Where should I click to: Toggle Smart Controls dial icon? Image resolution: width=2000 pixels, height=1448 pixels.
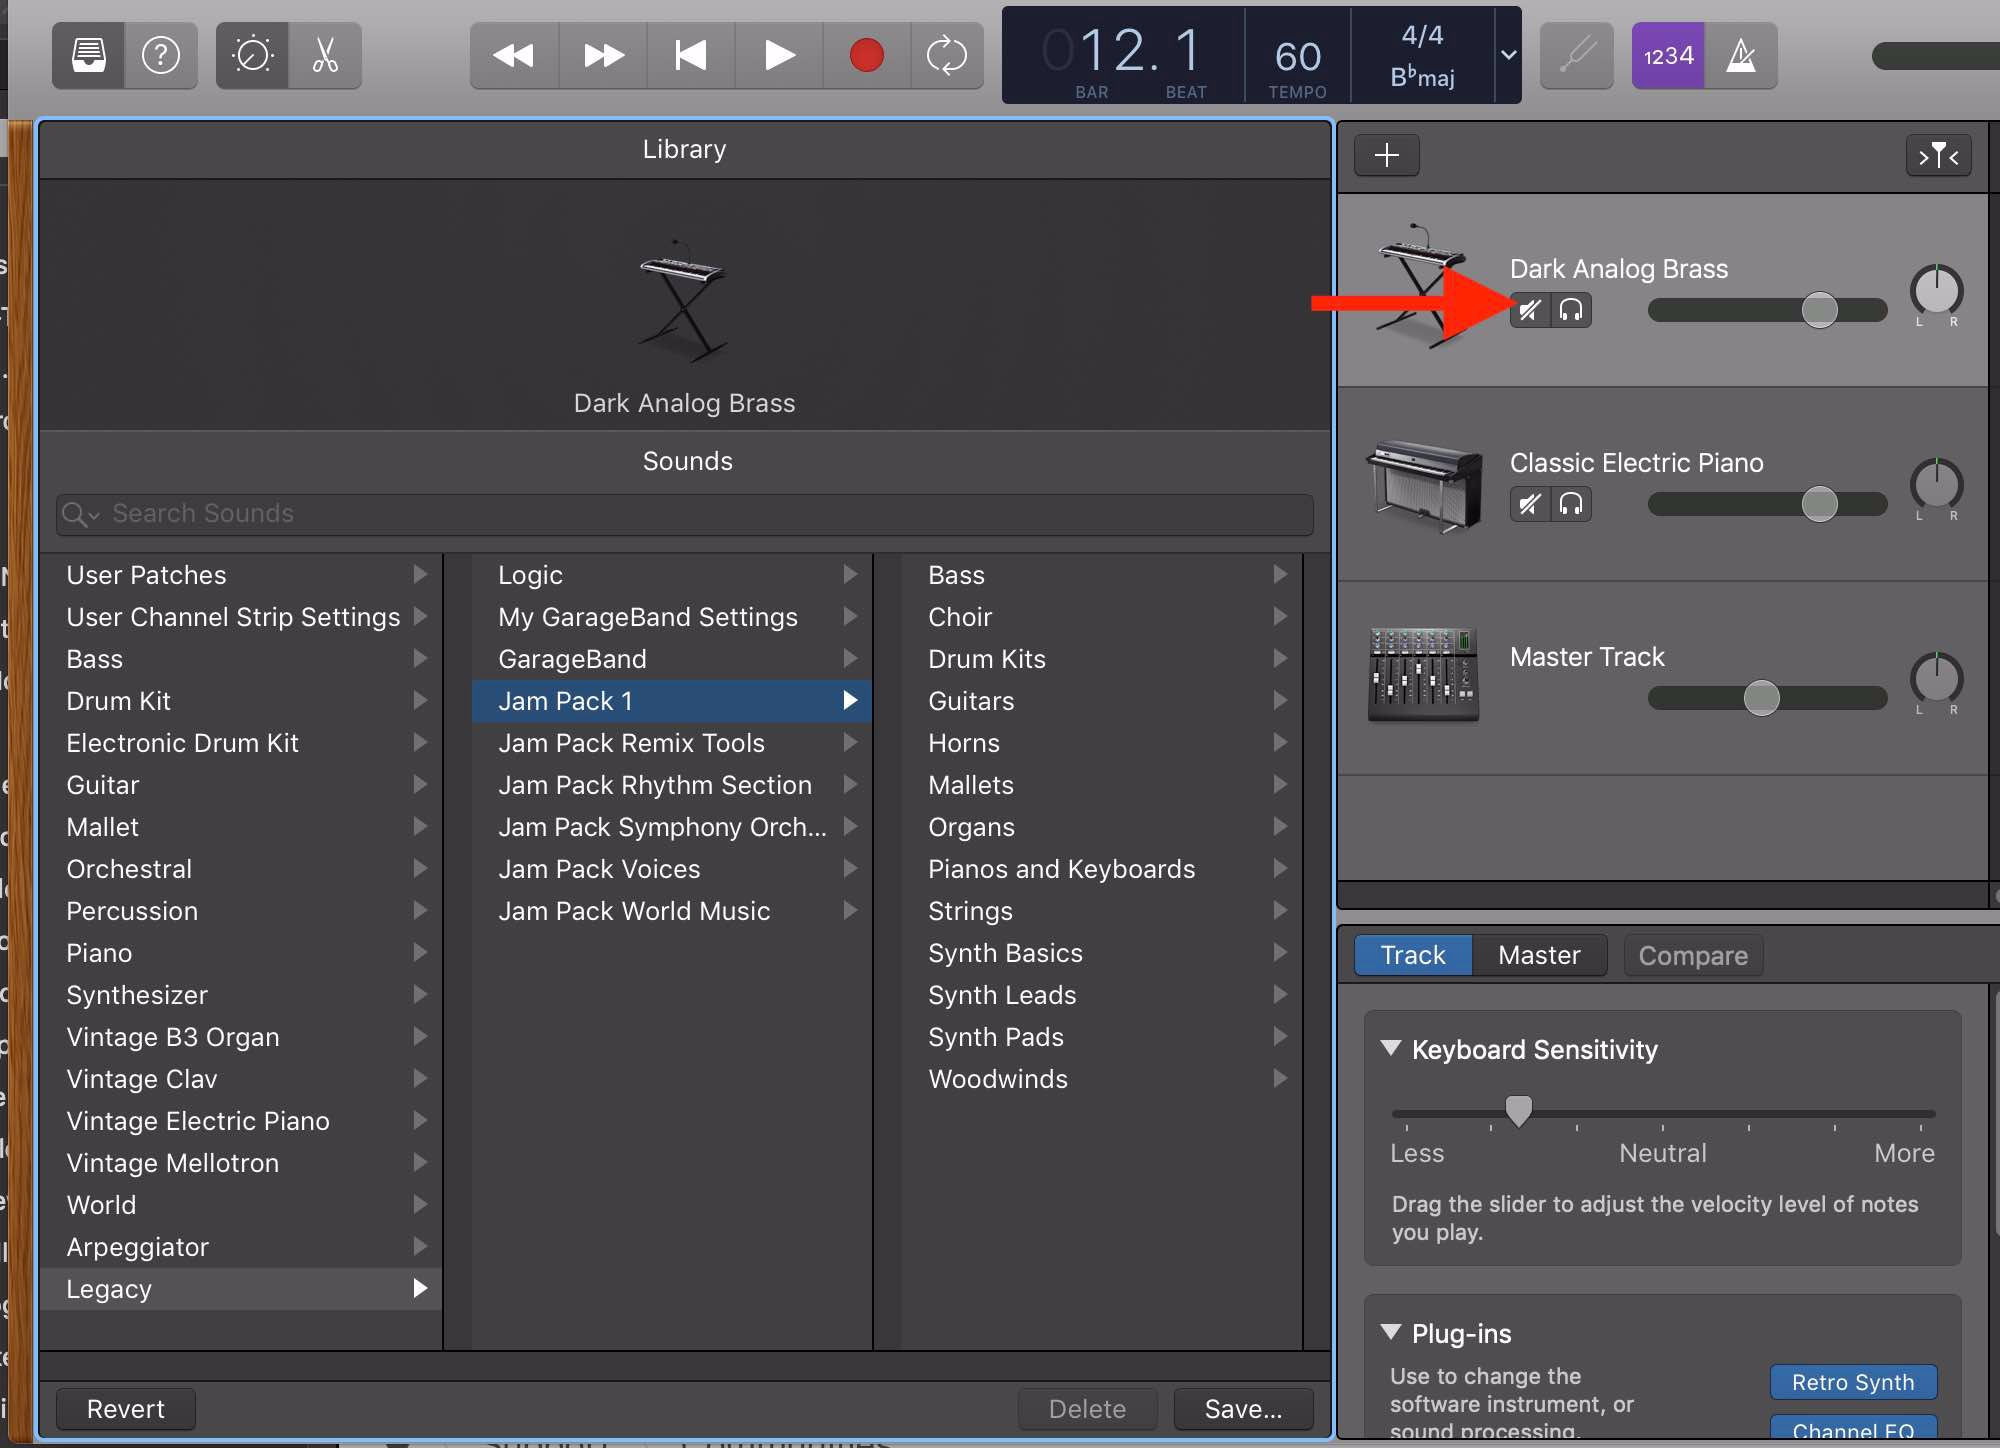(x=252, y=55)
